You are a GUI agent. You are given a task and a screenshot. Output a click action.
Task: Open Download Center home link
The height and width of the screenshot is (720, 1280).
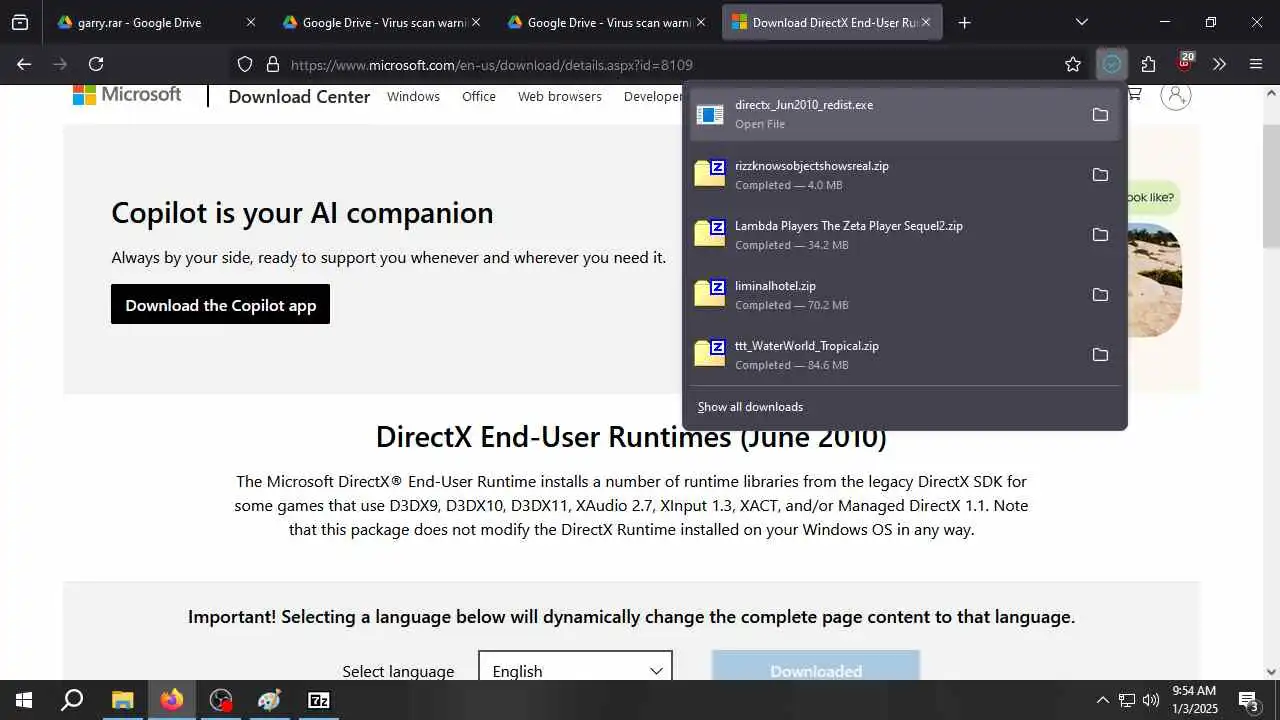coord(299,97)
